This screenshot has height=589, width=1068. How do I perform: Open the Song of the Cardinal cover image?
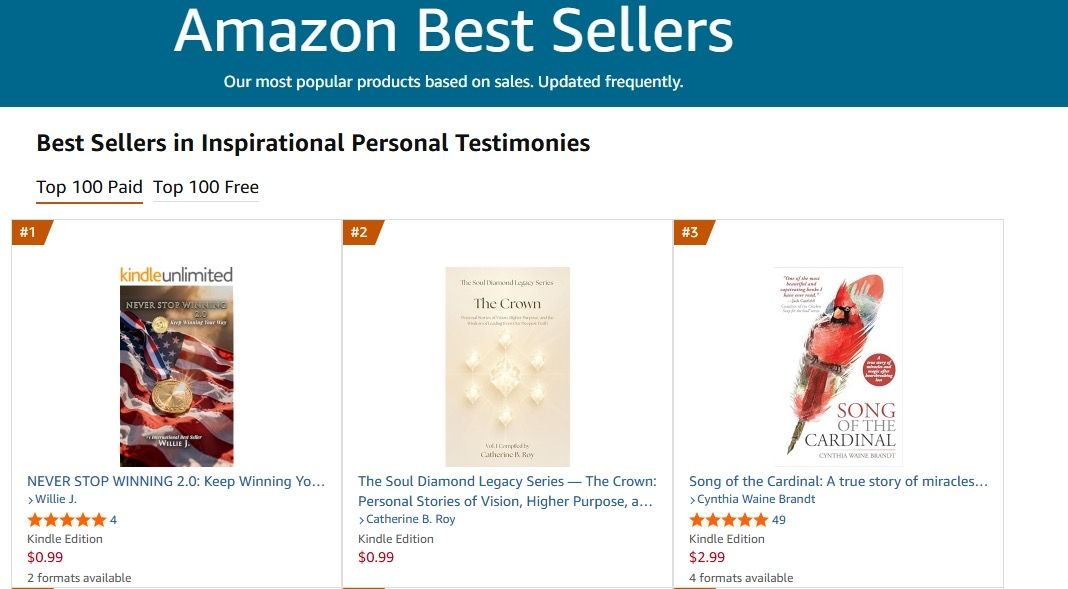[x=838, y=366]
